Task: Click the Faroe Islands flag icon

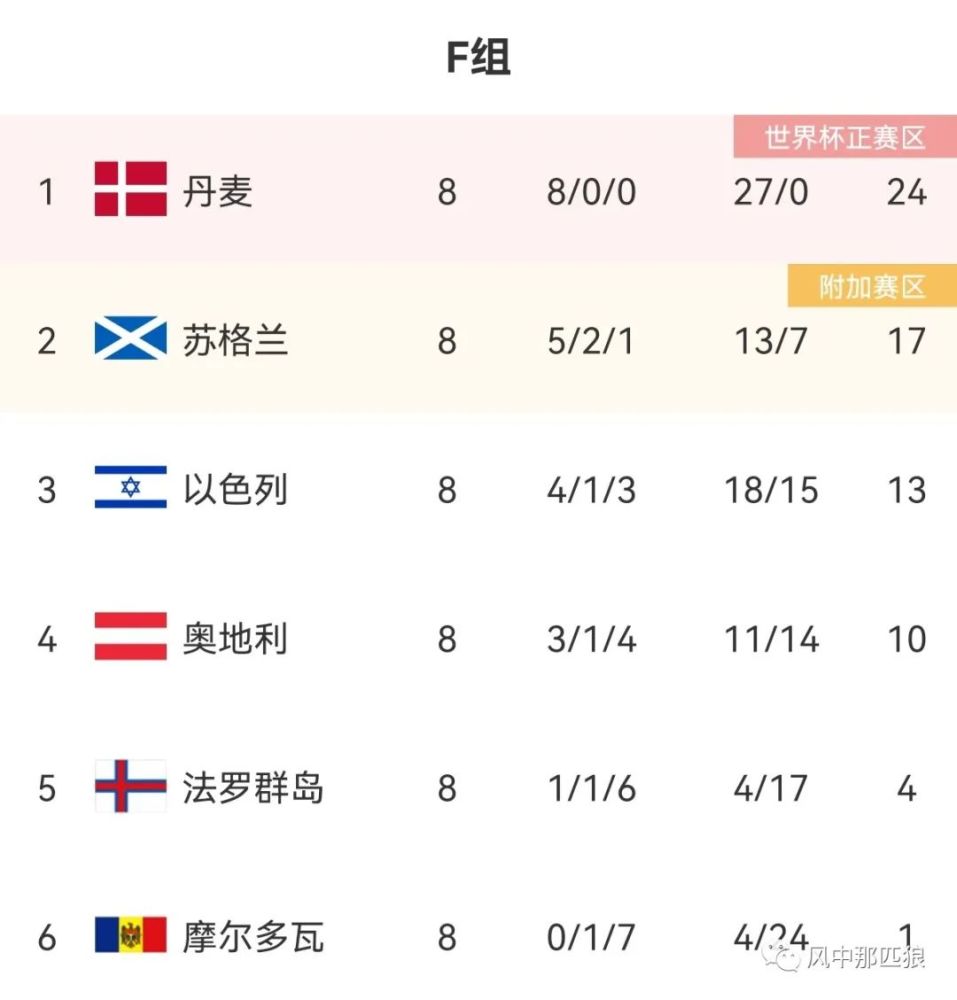Action: 130,788
